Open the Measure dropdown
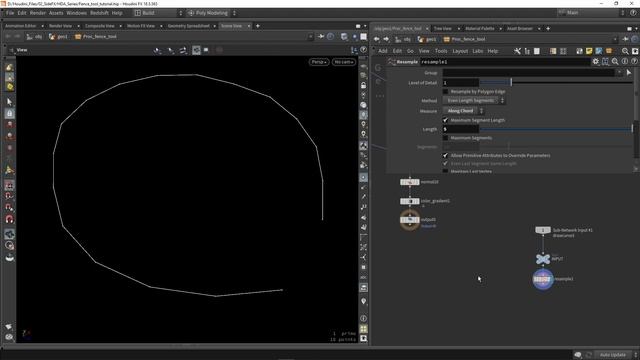Screen dimensions: 640x360 point(463,111)
